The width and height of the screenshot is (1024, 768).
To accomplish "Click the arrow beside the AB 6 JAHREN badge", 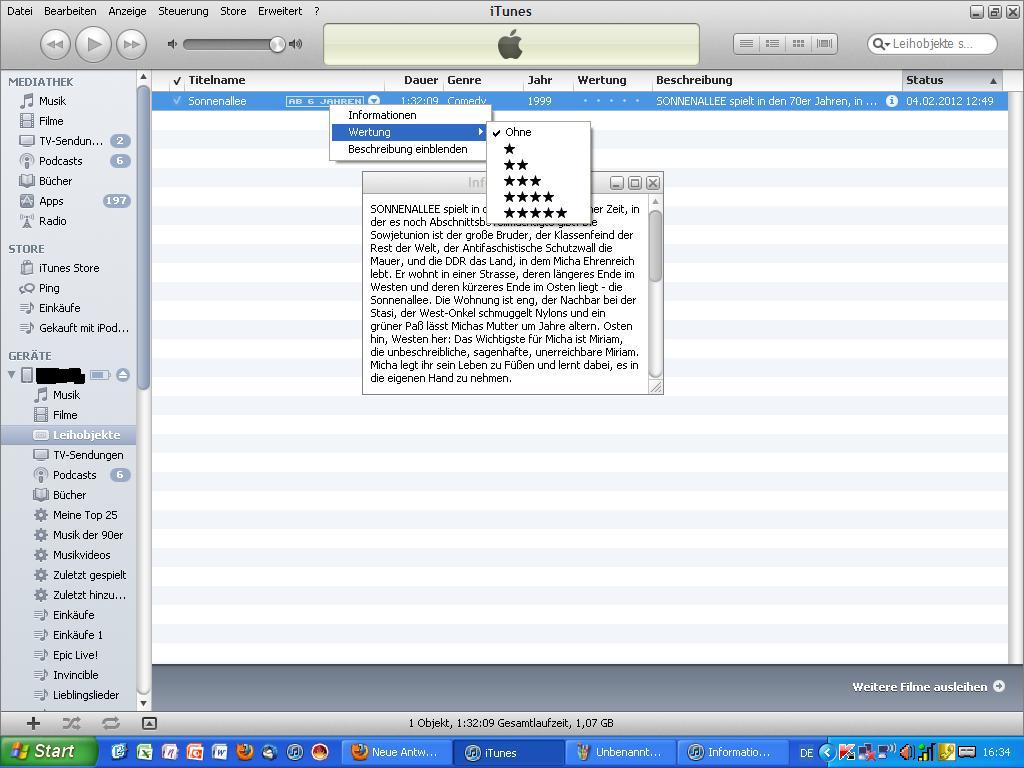I will [x=374, y=101].
